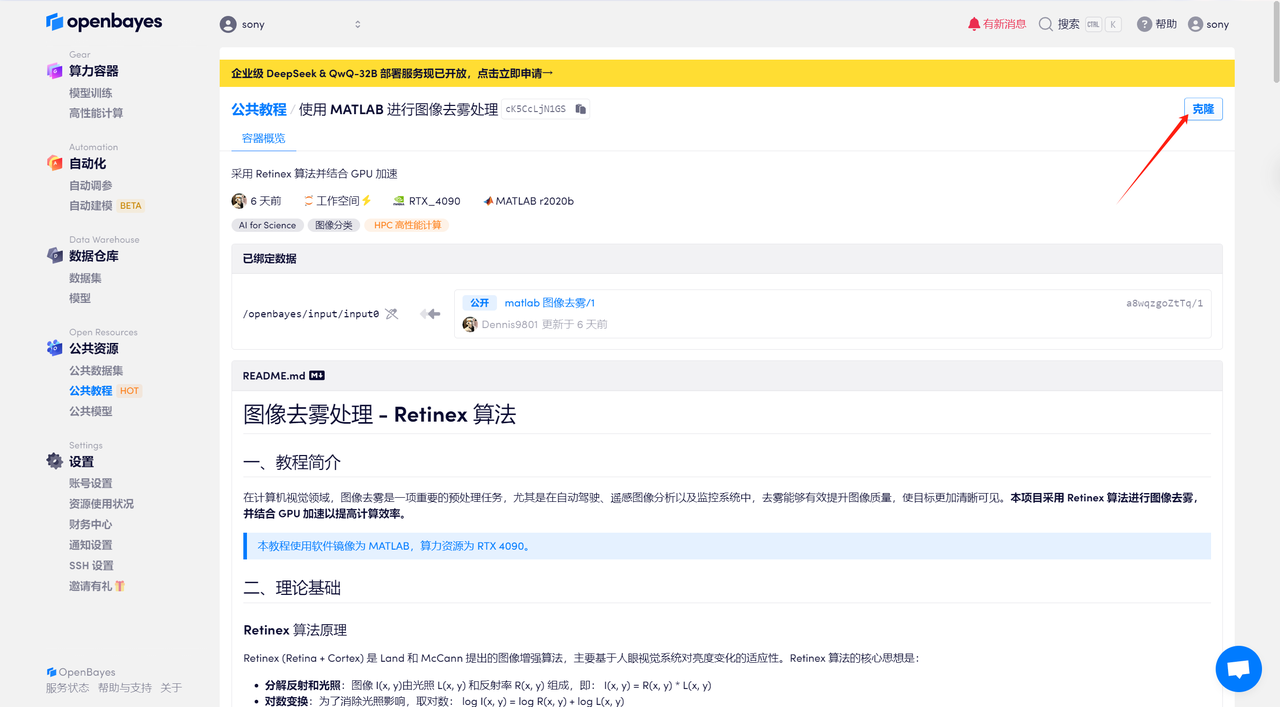The image size is (1280, 707).
Task: Open the chat support bubble
Action: point(1238,669)
